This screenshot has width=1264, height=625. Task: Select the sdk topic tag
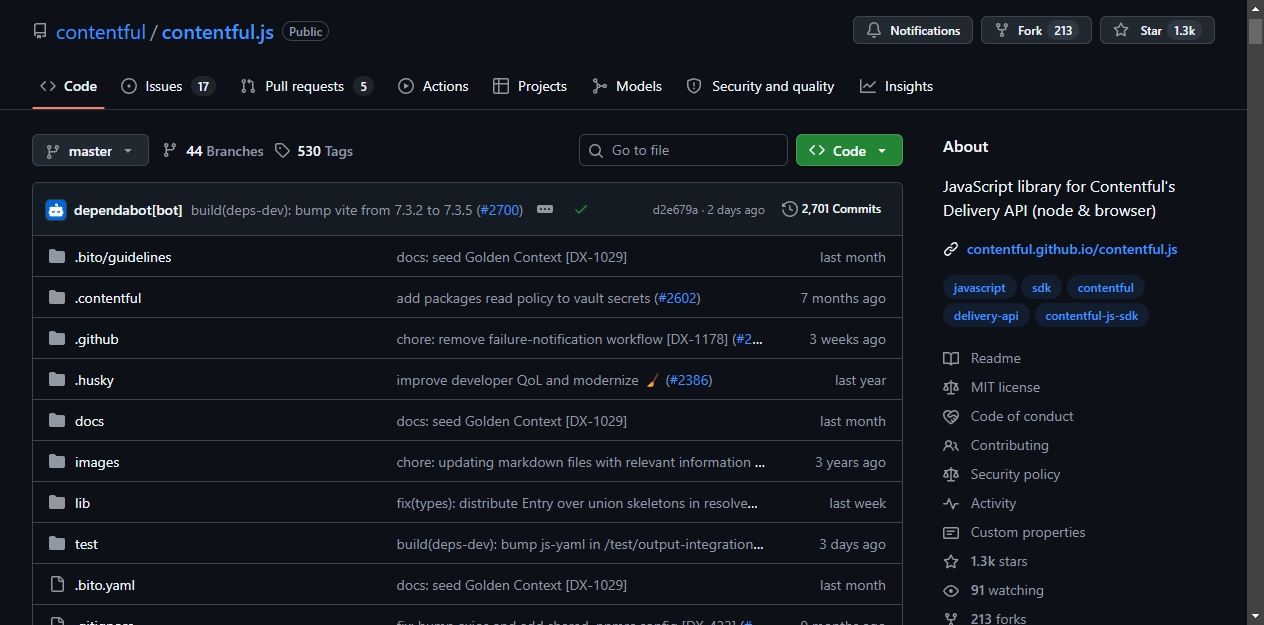(x=1042, y=288)
